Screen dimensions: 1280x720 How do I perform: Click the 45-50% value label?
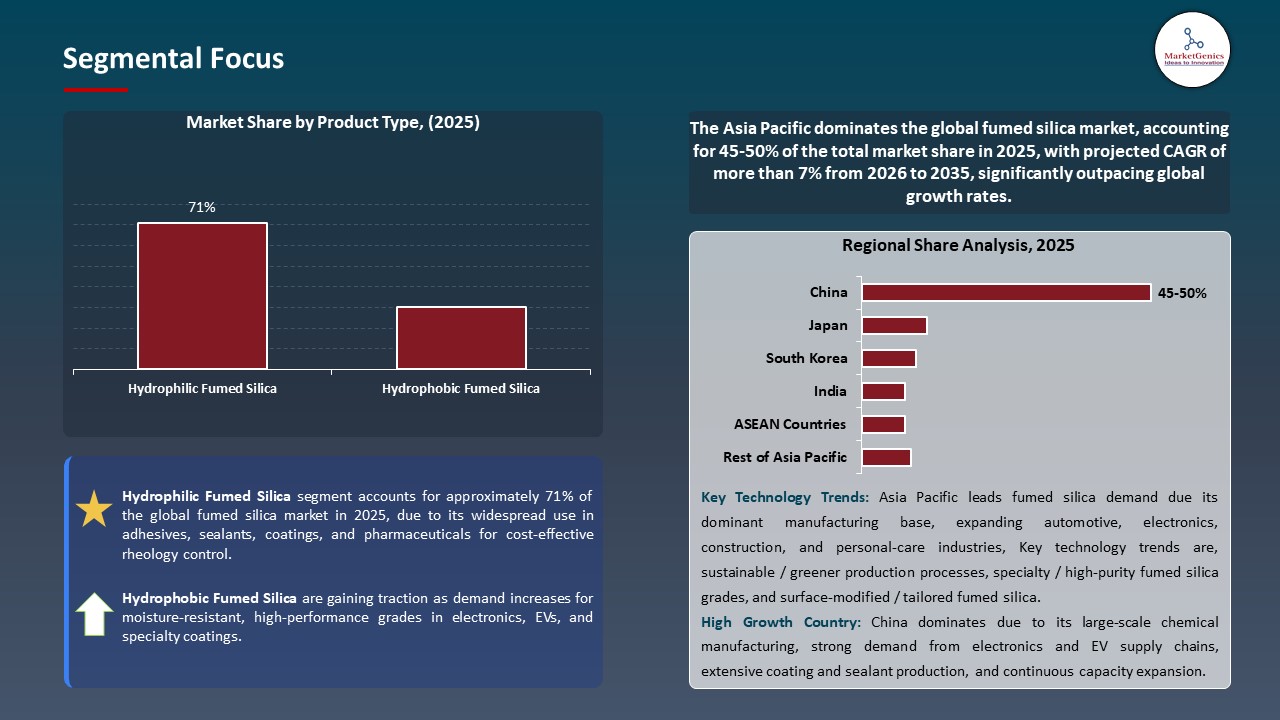(1182, 292)
